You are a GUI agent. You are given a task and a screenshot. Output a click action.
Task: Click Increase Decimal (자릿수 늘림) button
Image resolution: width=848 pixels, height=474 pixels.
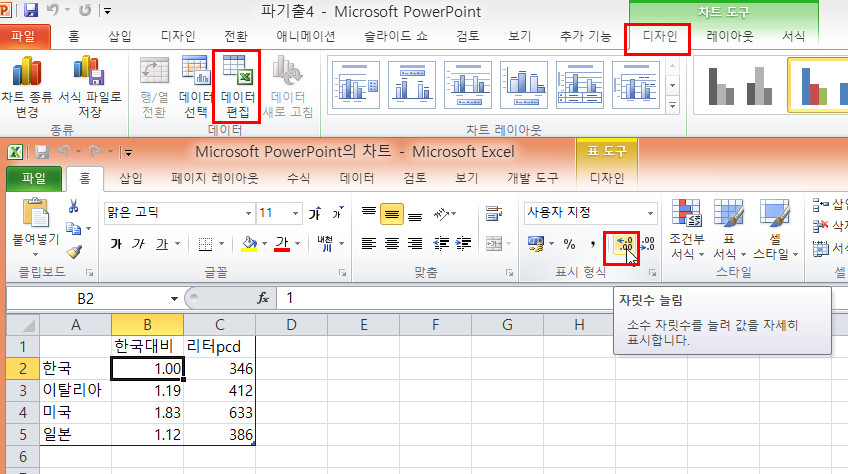(625, 245)
